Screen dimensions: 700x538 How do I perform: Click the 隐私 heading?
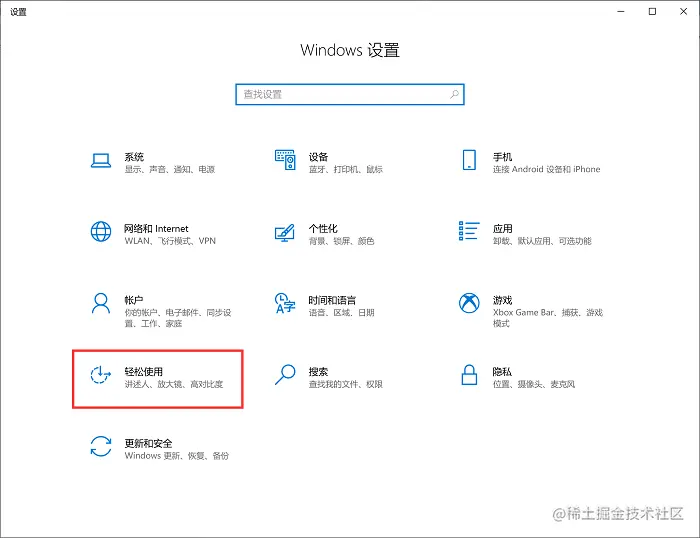(x=502, y=371)
